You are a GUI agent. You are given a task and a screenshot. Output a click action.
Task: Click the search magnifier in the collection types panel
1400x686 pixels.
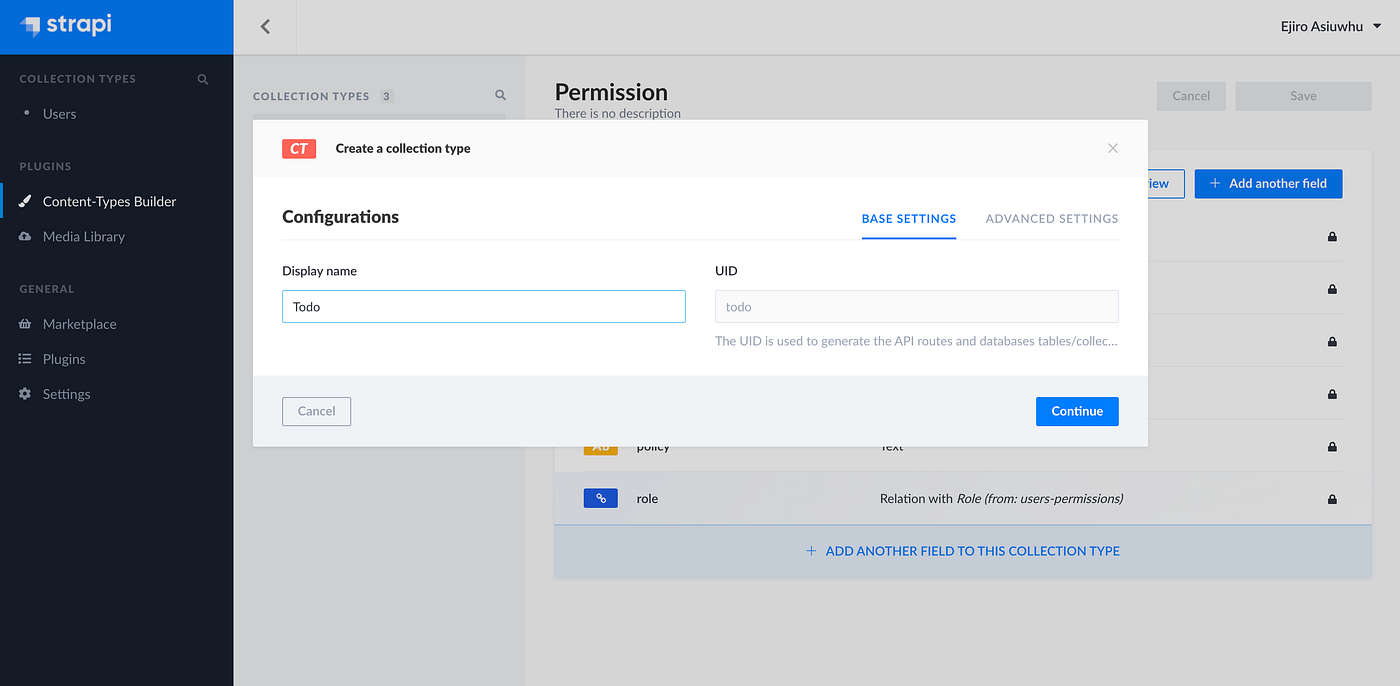tap(500, 94)
